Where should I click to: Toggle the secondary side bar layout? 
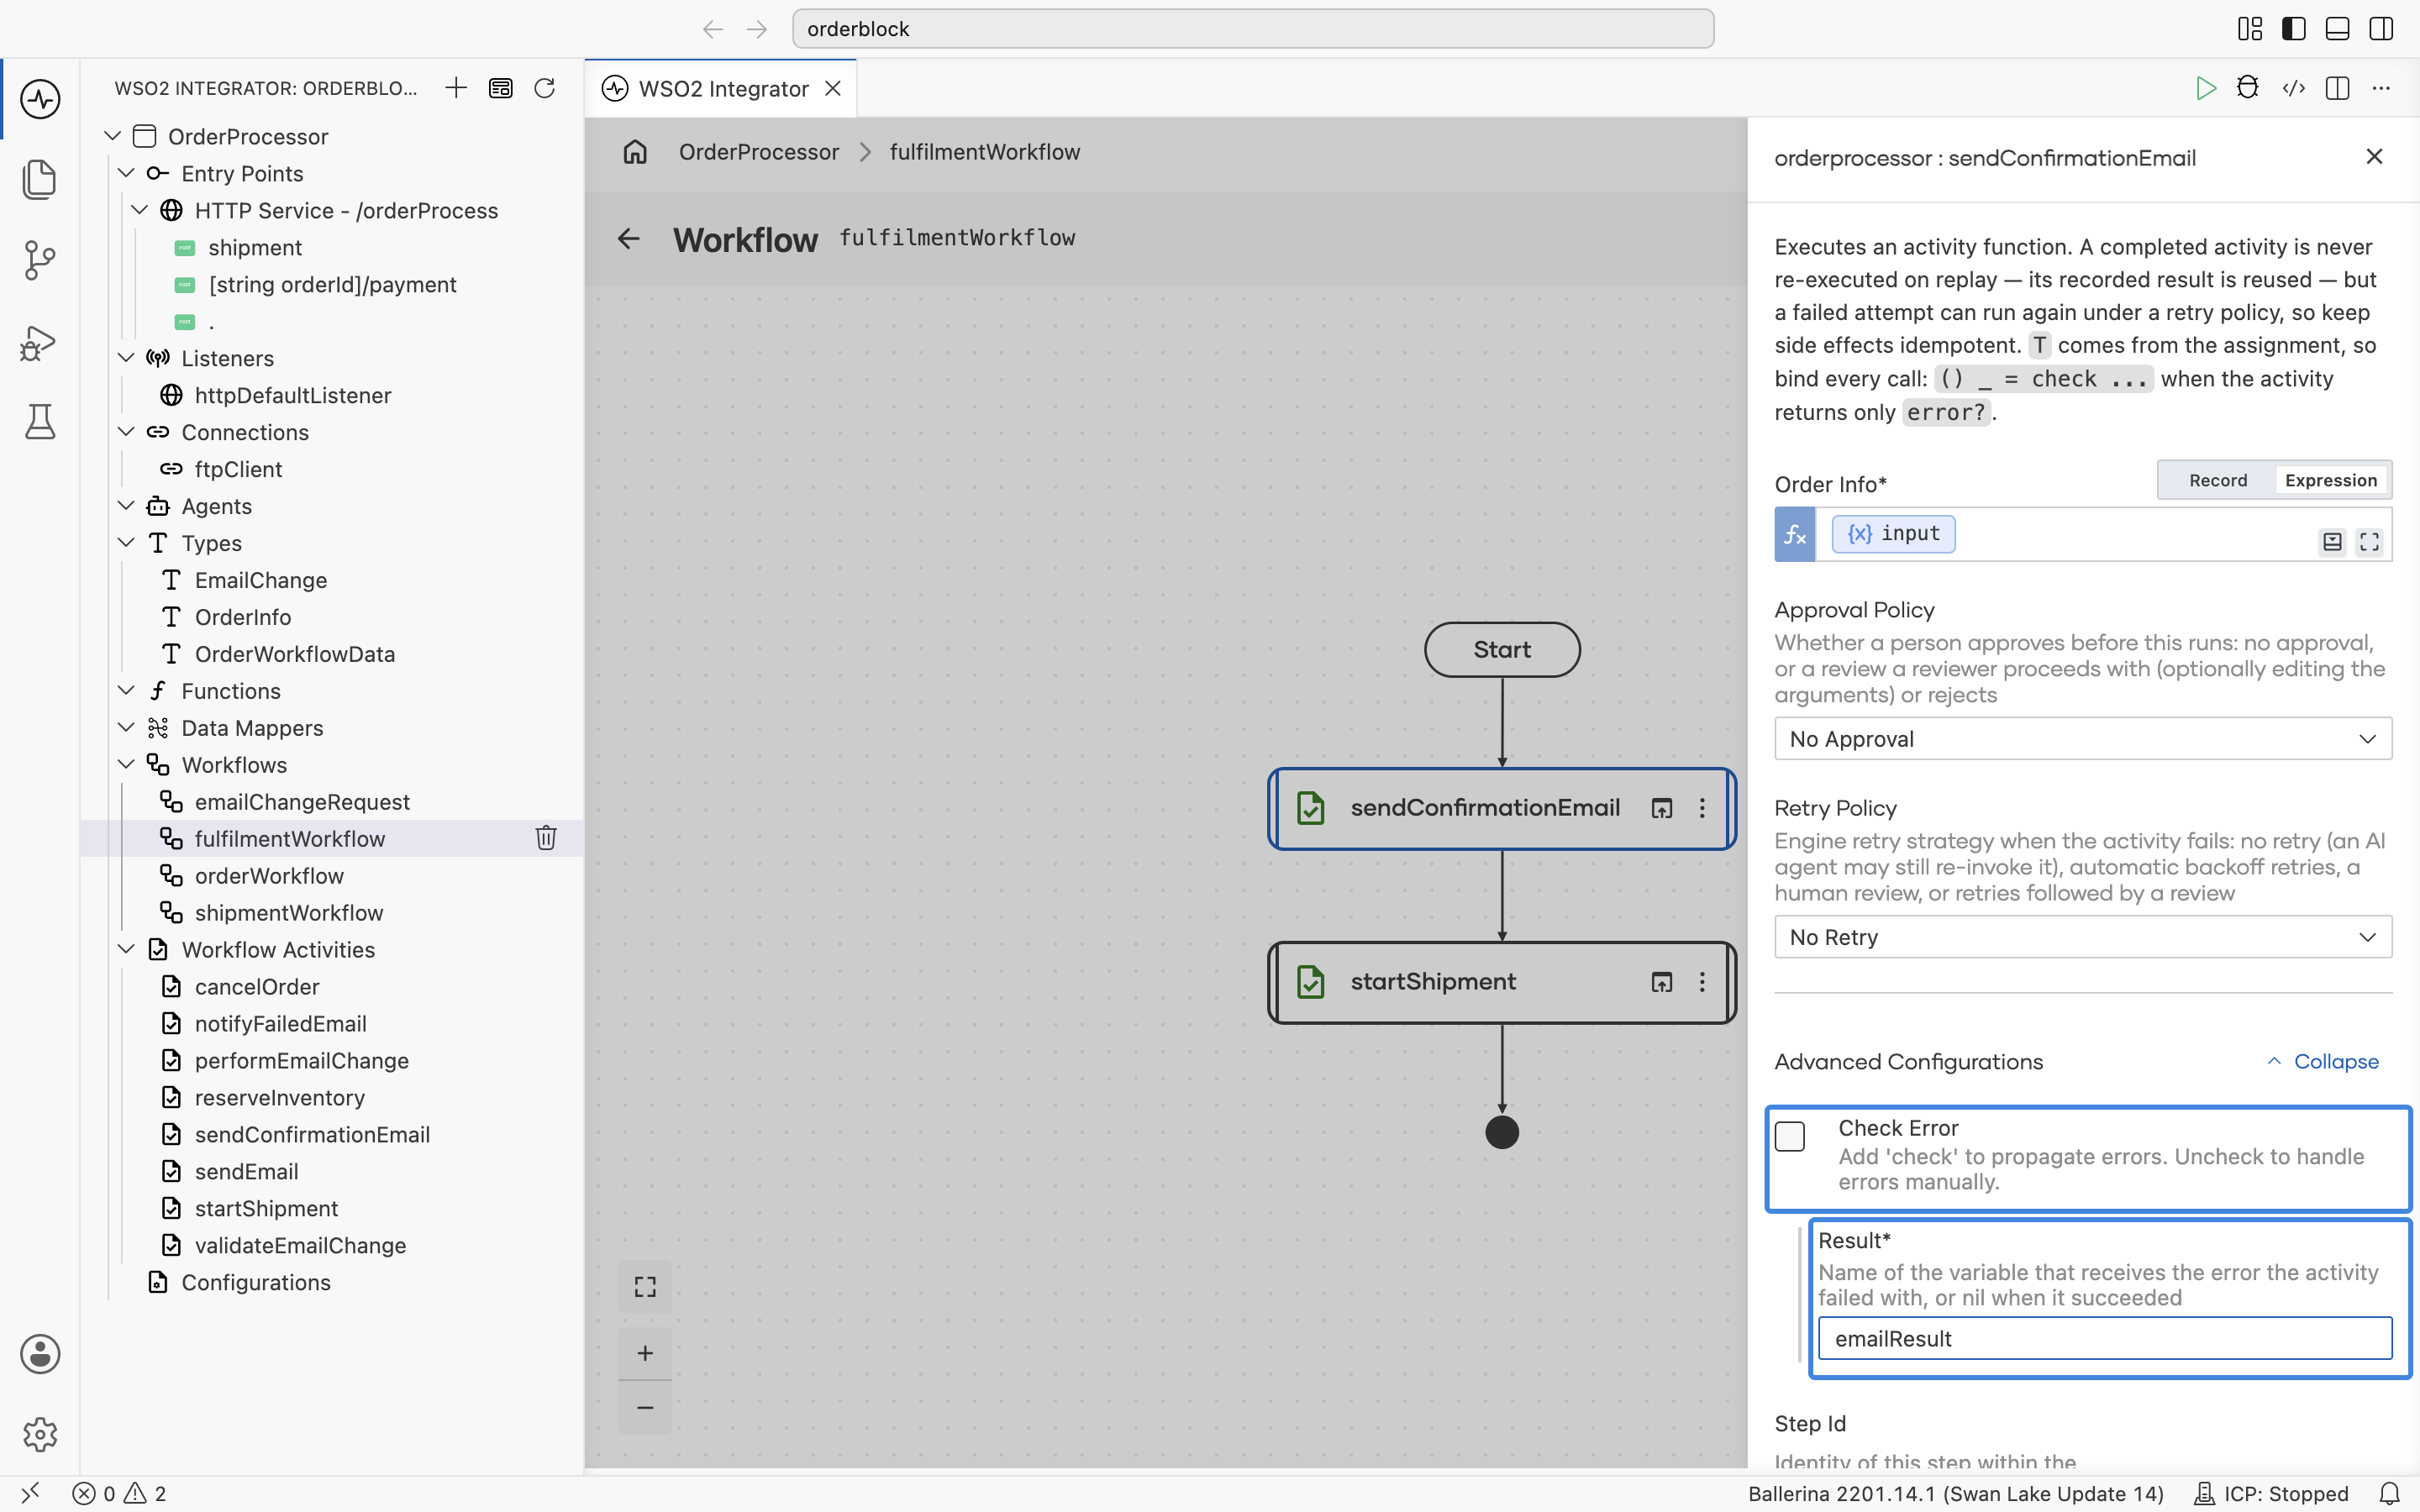click(x=2381, y=29)
